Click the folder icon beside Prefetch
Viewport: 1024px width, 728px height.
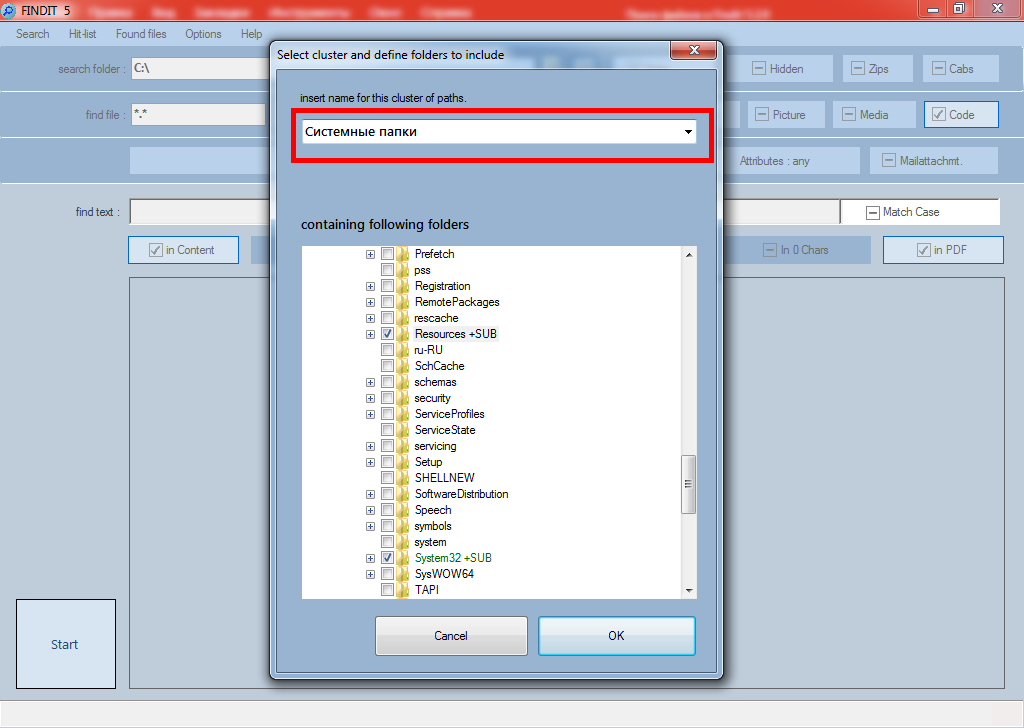pos(403,254)
